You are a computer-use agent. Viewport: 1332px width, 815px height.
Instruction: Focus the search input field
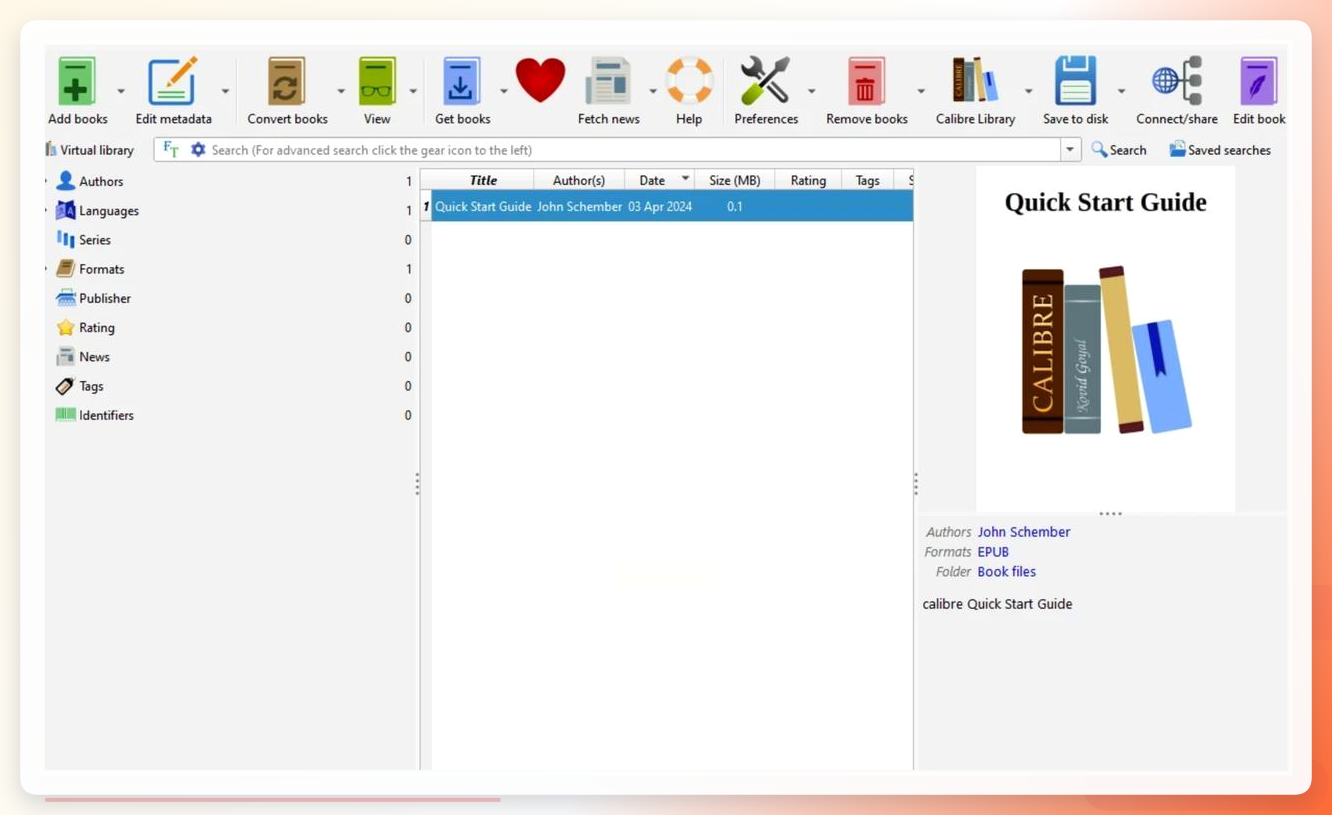(x=634, y=150)
